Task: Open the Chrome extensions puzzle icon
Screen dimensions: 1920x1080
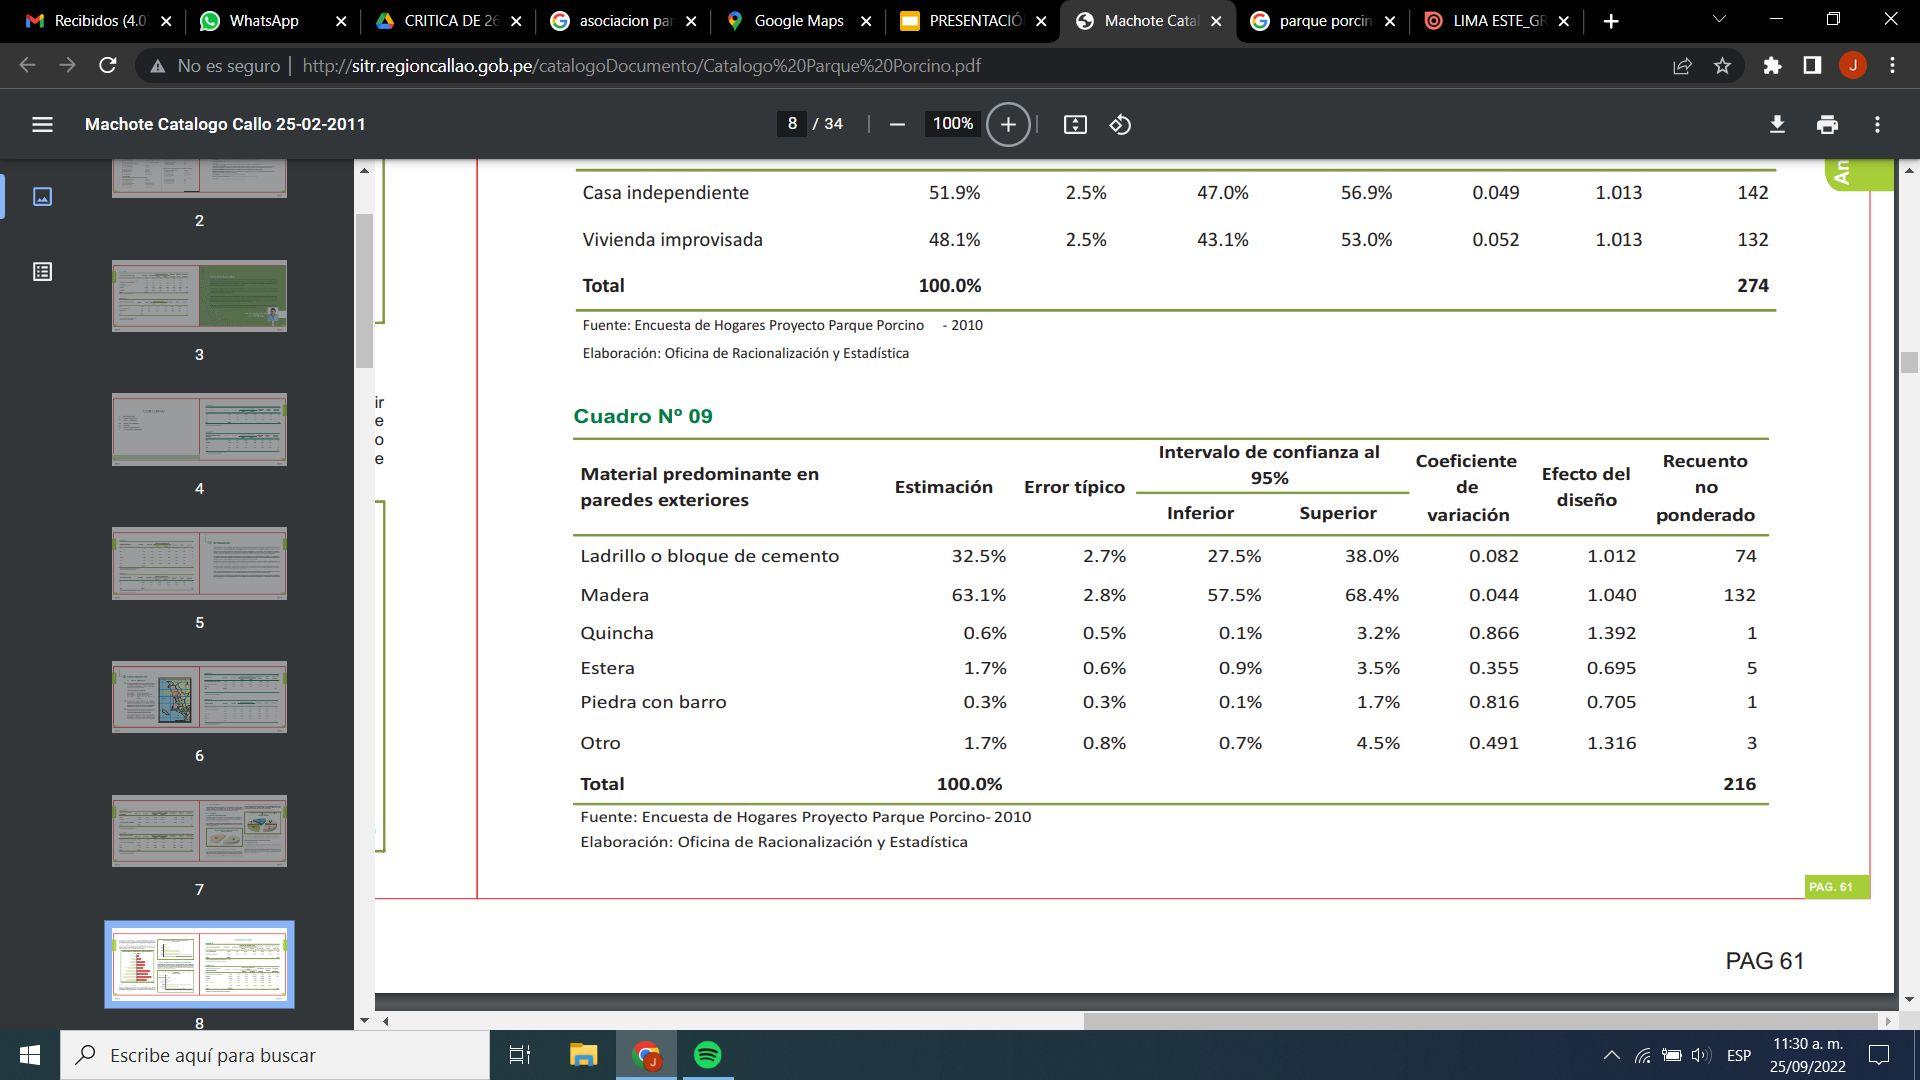Action: tap(1772, 65)
